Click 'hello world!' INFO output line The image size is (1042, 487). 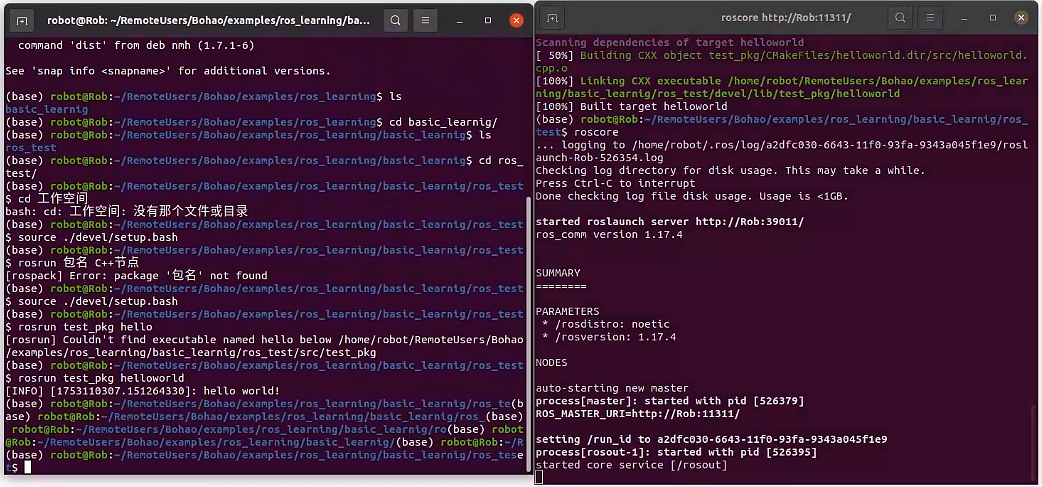tap(142, 391)
